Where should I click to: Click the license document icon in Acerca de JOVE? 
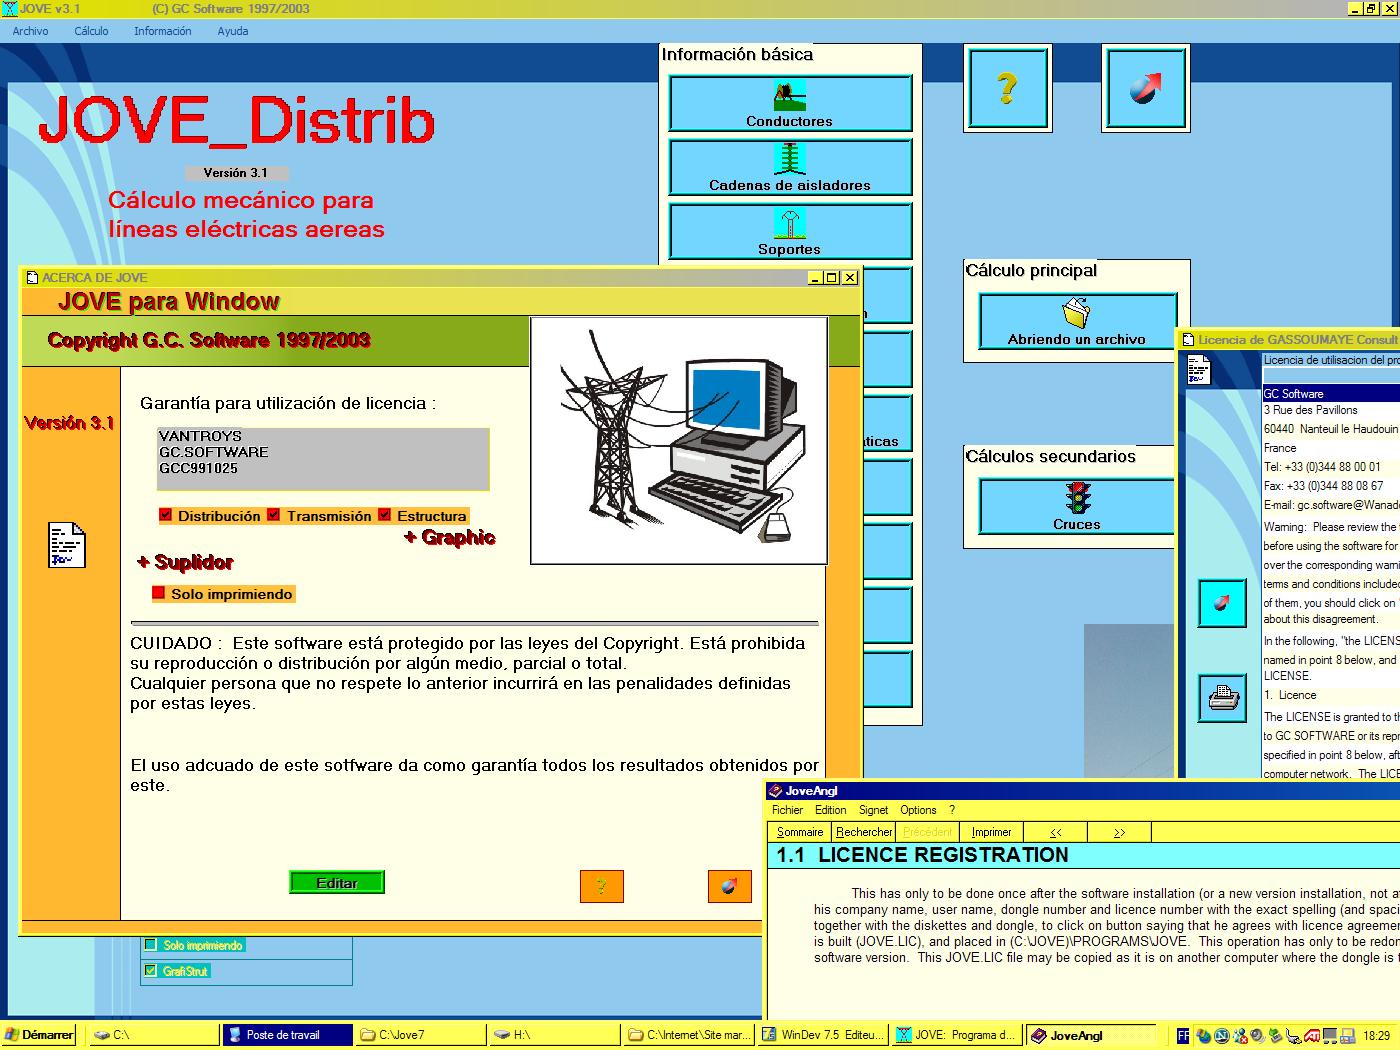pyautogui.click(x=67, y=545)
